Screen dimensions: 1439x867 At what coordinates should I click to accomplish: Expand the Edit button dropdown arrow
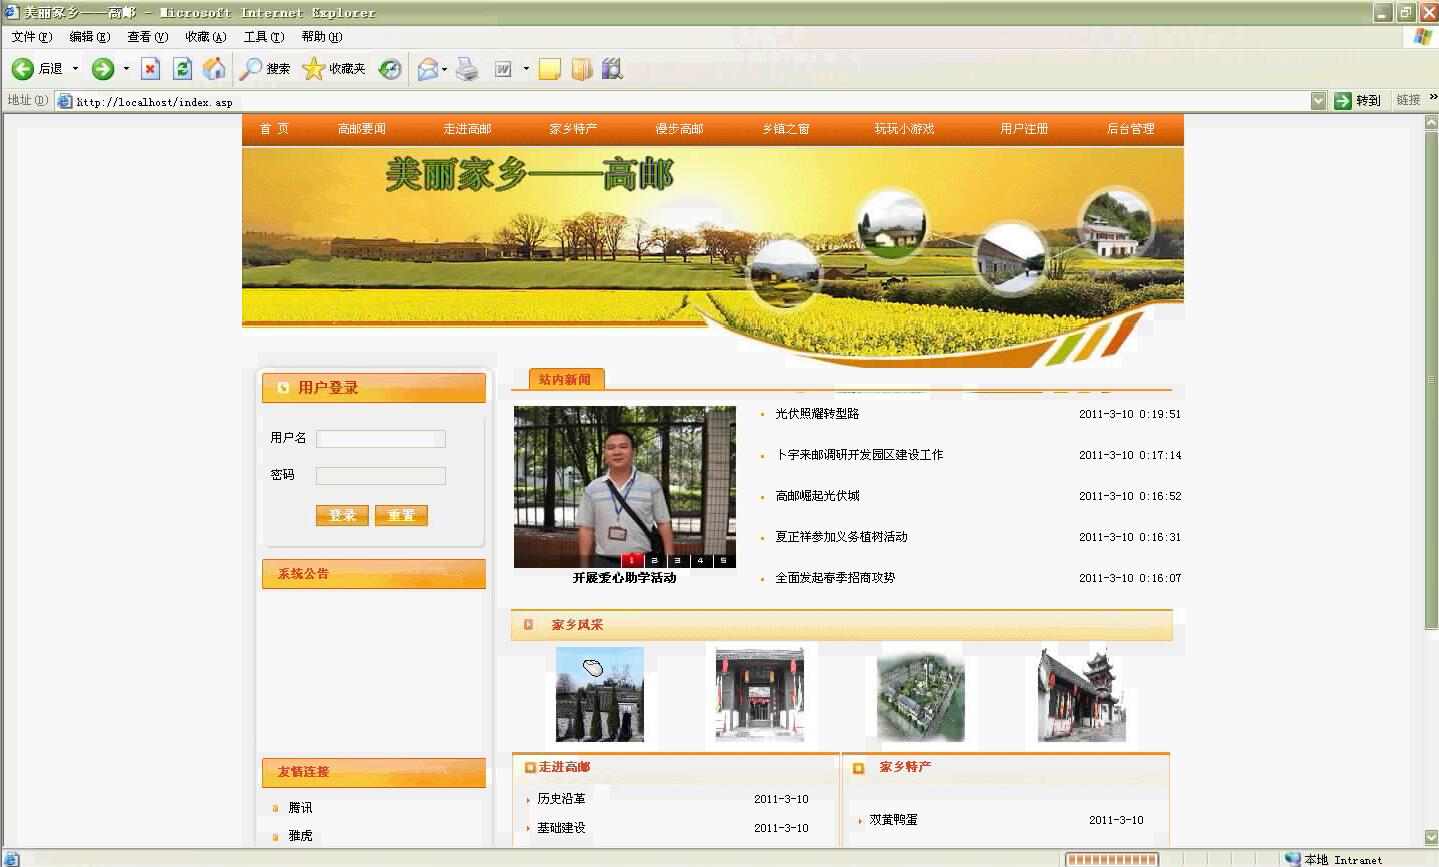[526, 69]
